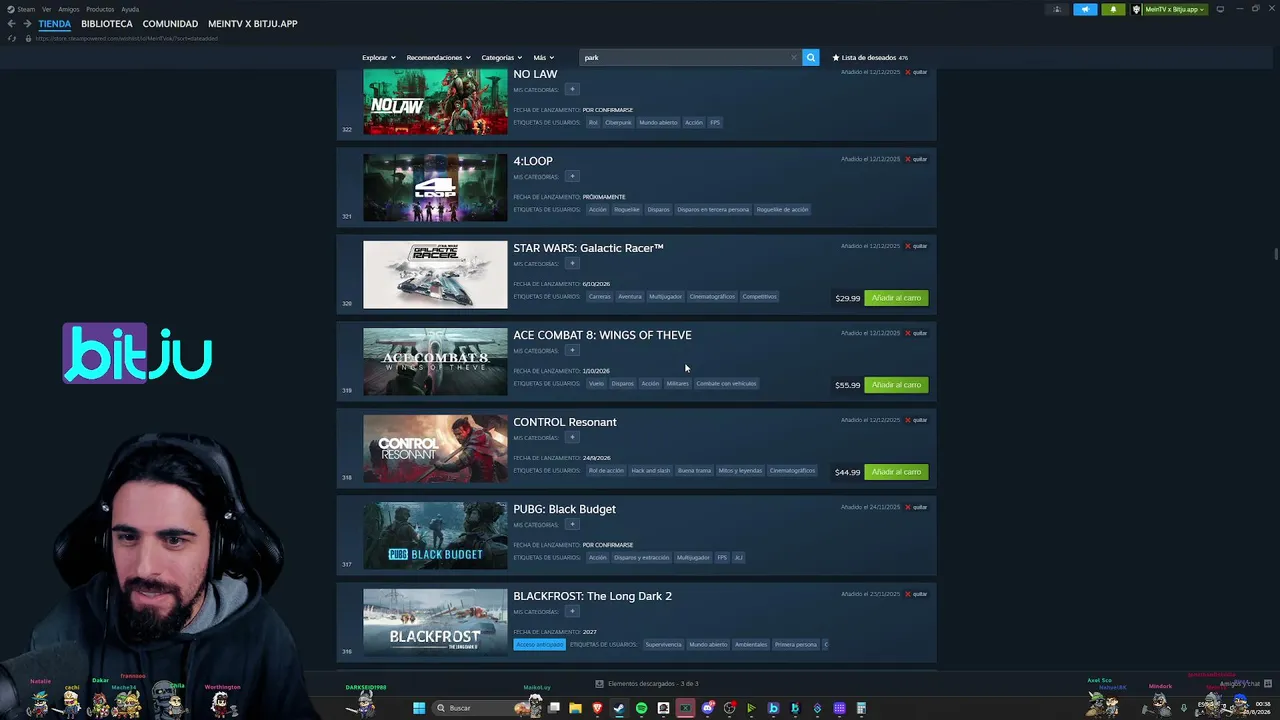Open the 4:LOOP game thumbnail
1280x720 pixels.
(435, 188)
